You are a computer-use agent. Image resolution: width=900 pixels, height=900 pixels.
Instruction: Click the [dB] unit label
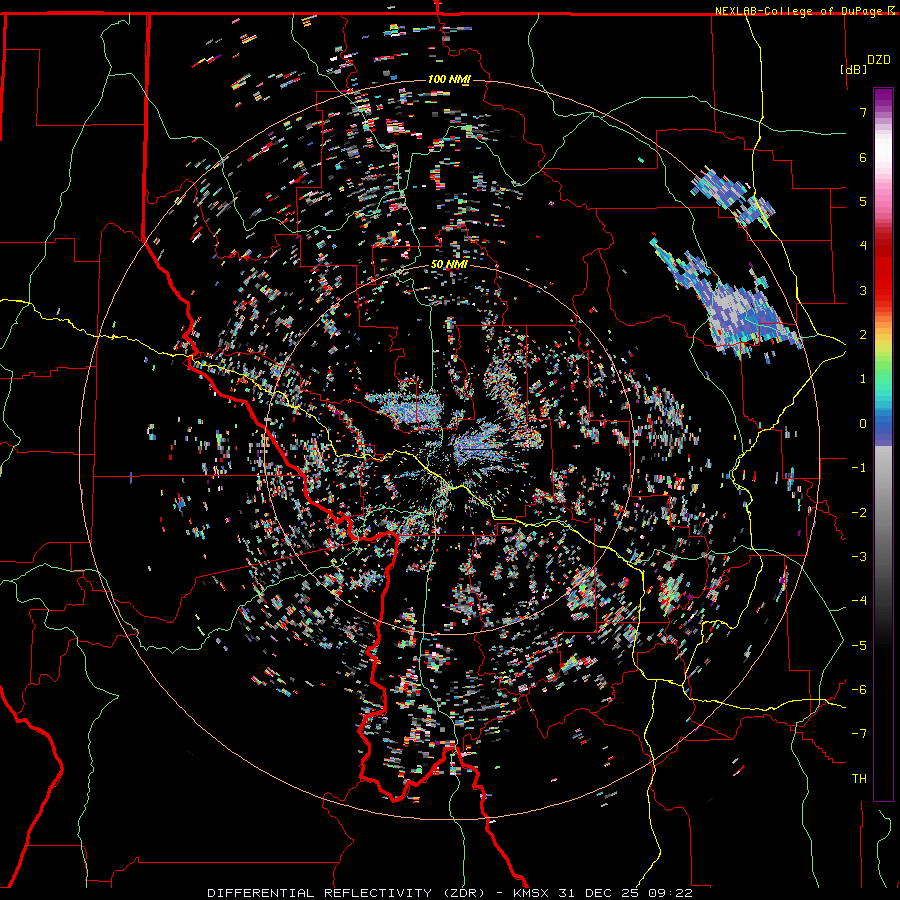pyautogui.click(x=853, y=69)
